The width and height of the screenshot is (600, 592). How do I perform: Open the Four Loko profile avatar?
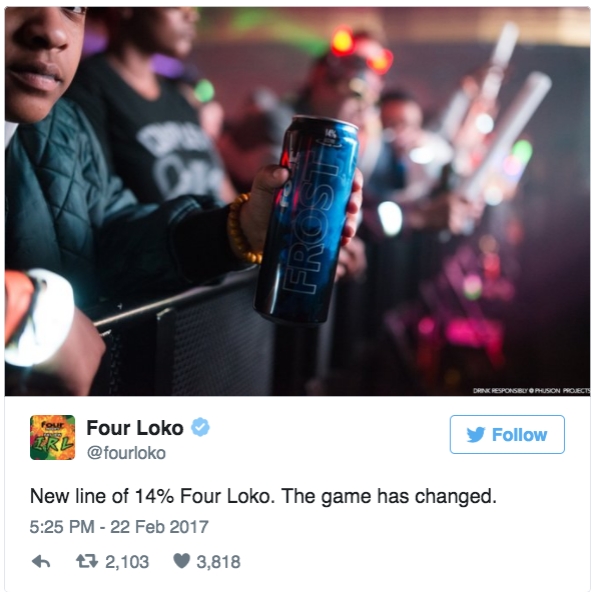pos(52,437)
